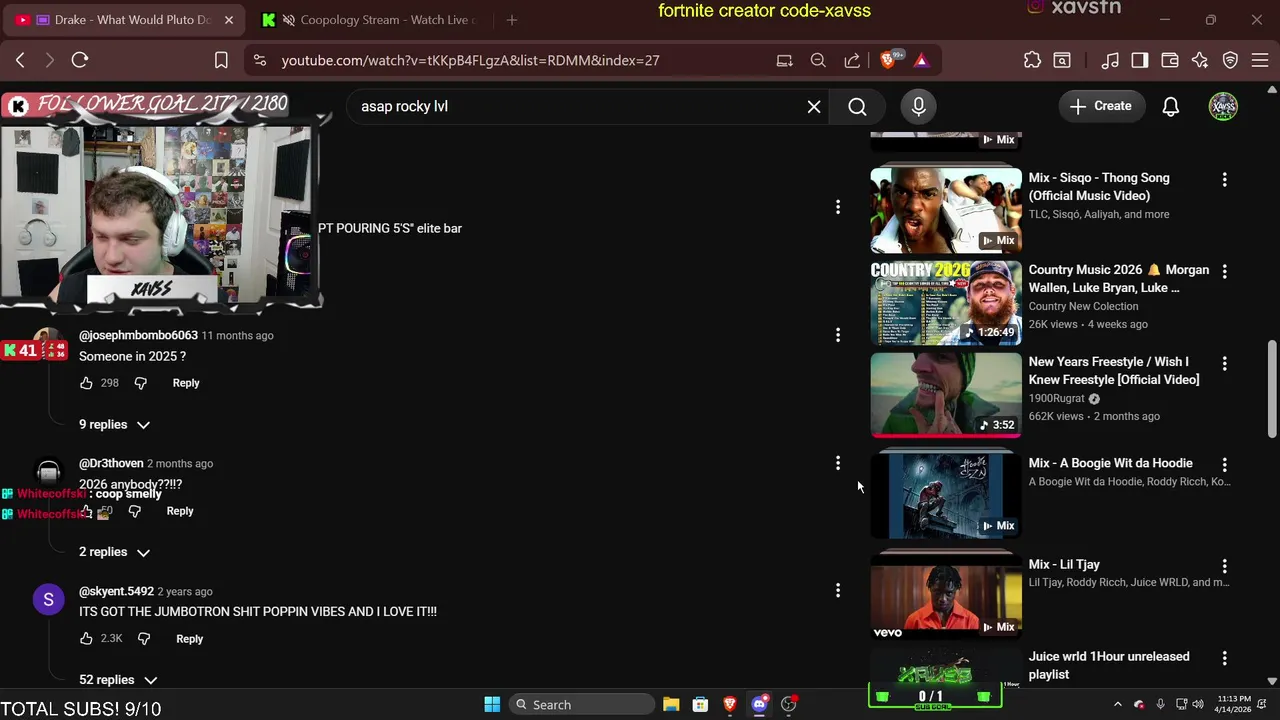Open the Leo AI sparkle icon

click(x=1200, y=60)
